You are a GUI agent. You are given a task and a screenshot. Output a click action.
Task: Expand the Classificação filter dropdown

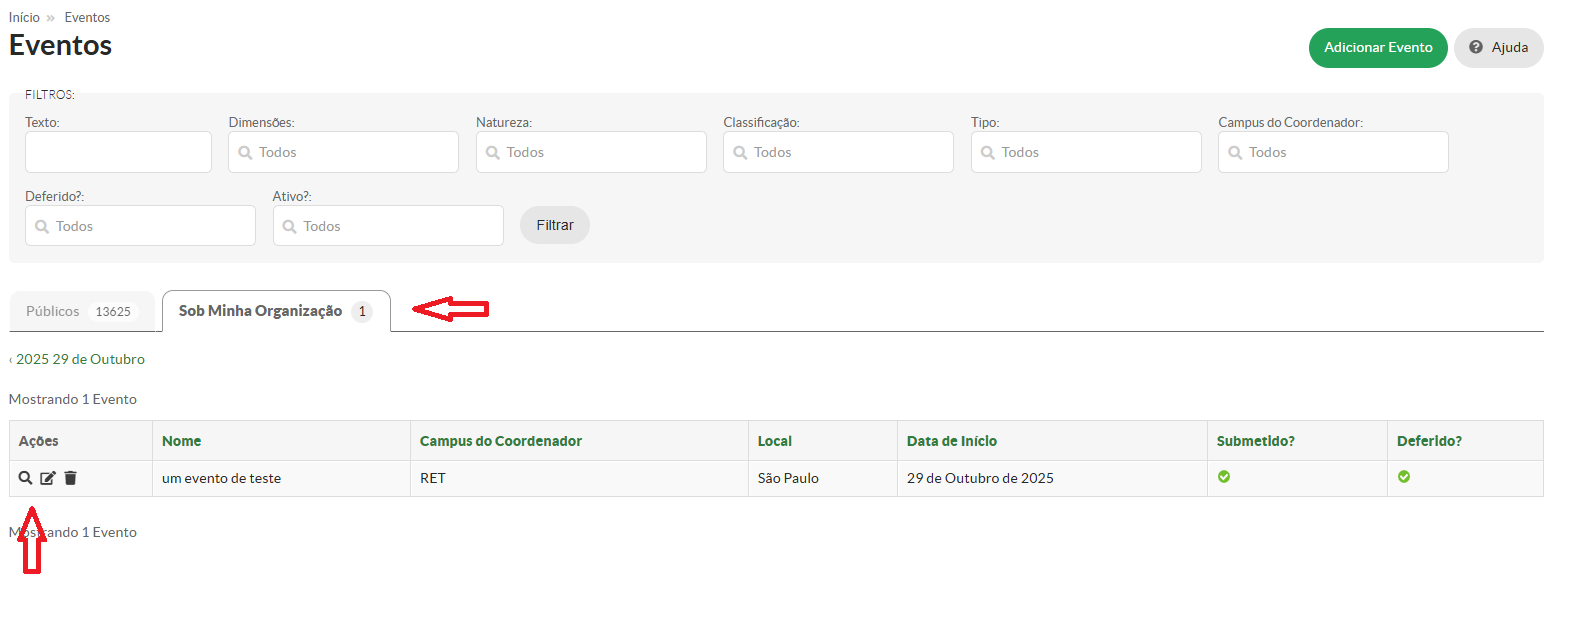pos(838,152)
